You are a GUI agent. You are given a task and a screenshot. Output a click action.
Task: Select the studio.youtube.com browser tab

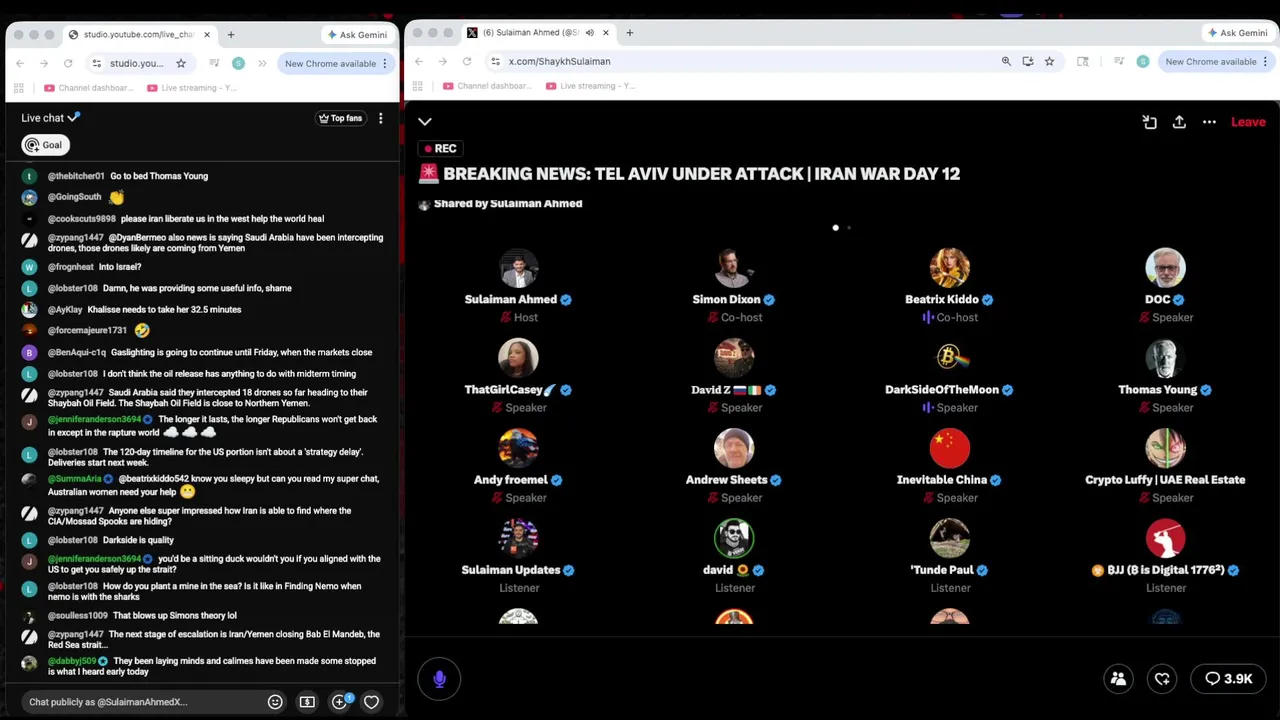pos(139,34)
